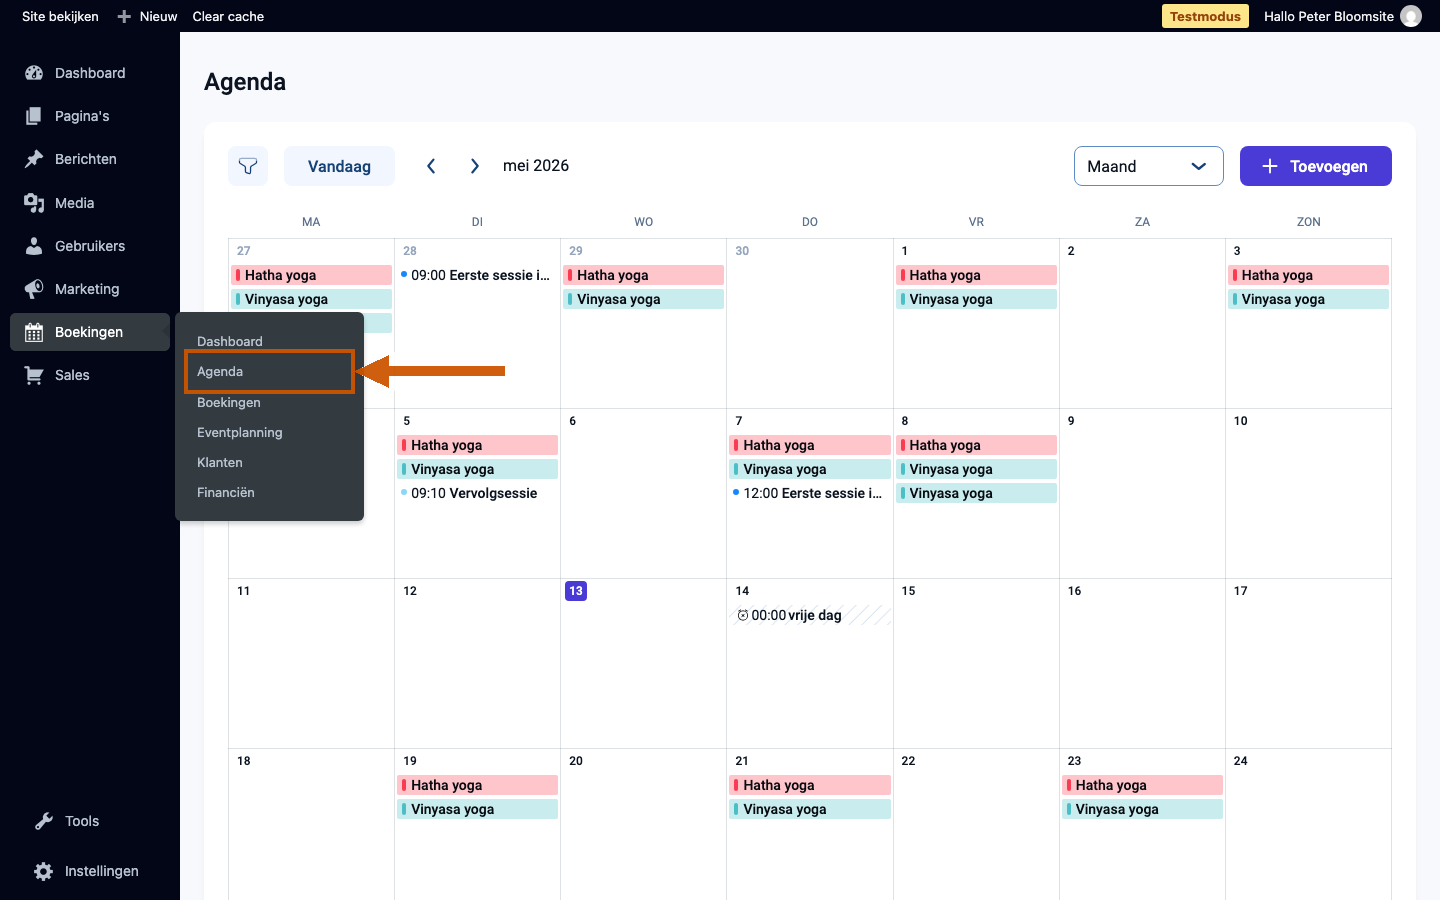1440x900 pixels.
Task: Open Vinyasa yoga event on day 21
Action: (809, 809)
